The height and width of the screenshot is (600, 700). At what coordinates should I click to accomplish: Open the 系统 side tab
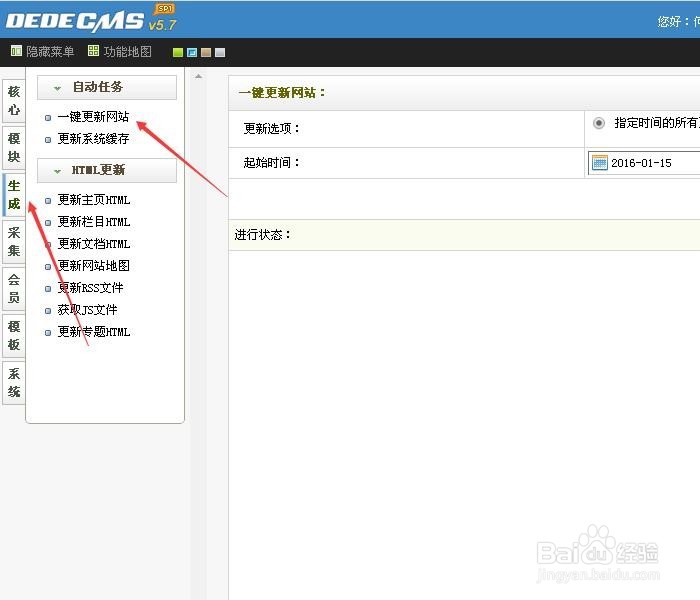13,383
